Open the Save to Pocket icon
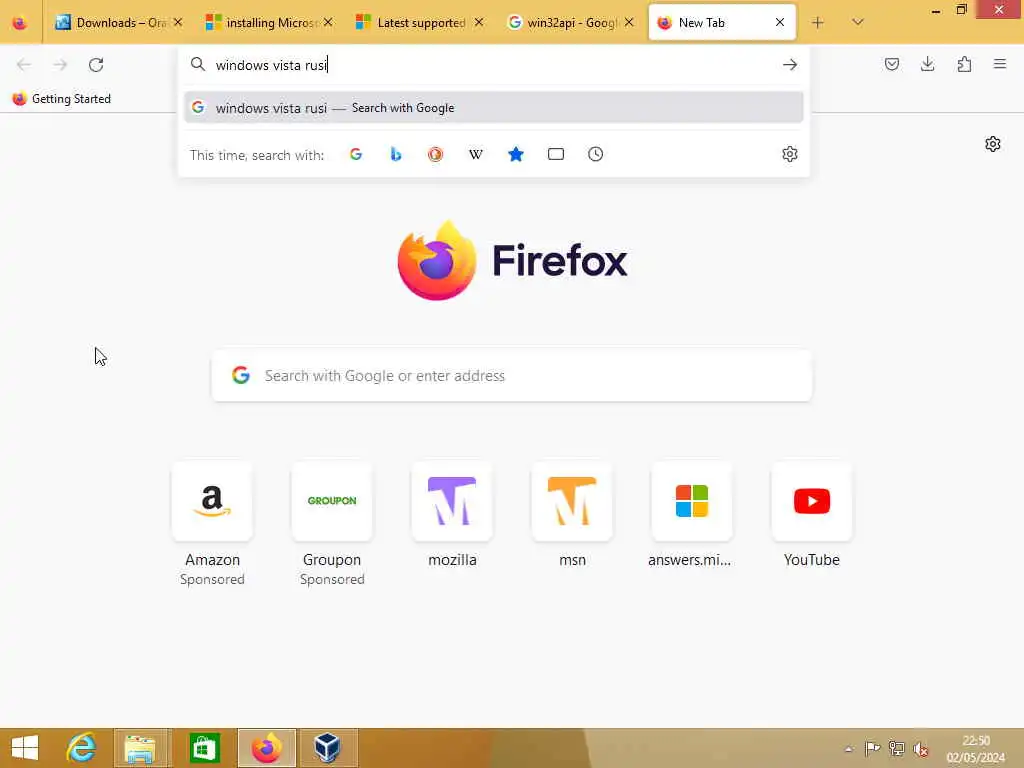The width and height of the screenshot is (1024, 768). click(x=891, y=64)
